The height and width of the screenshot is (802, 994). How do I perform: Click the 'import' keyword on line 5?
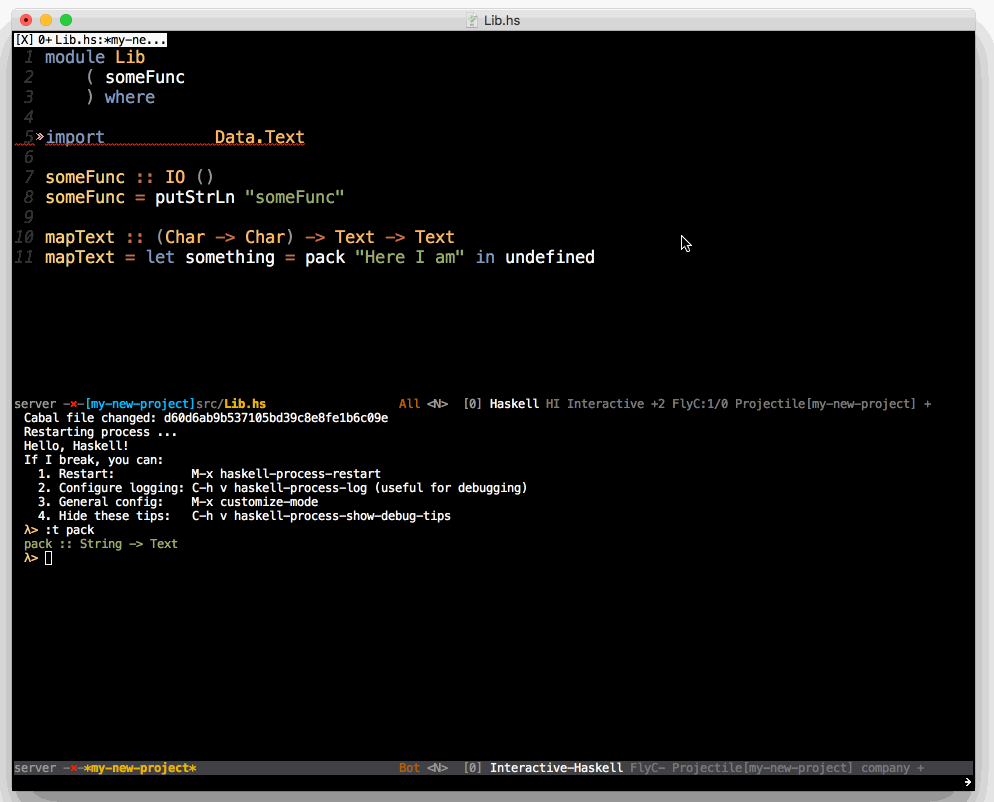75,137
